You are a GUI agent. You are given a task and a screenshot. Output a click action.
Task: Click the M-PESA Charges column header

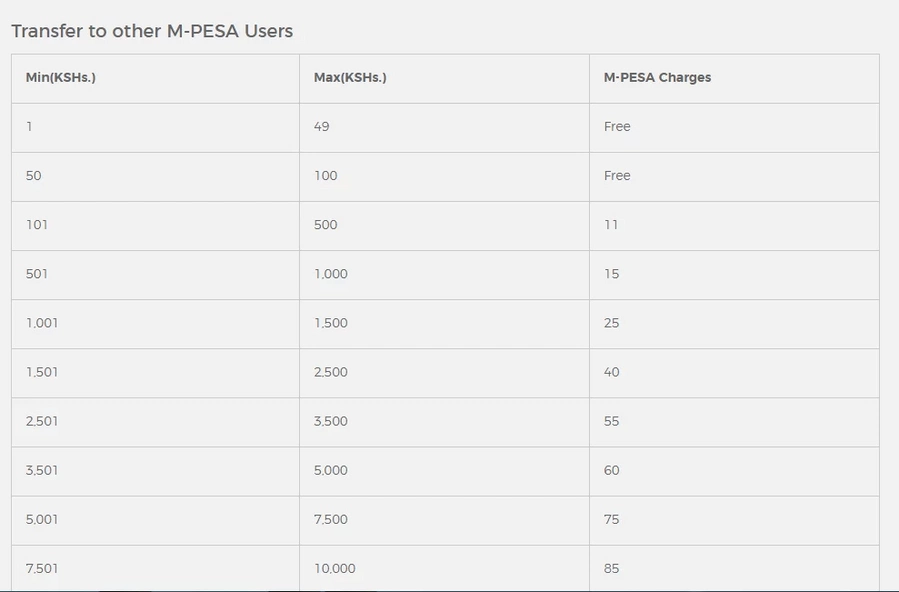click(657, 77)
